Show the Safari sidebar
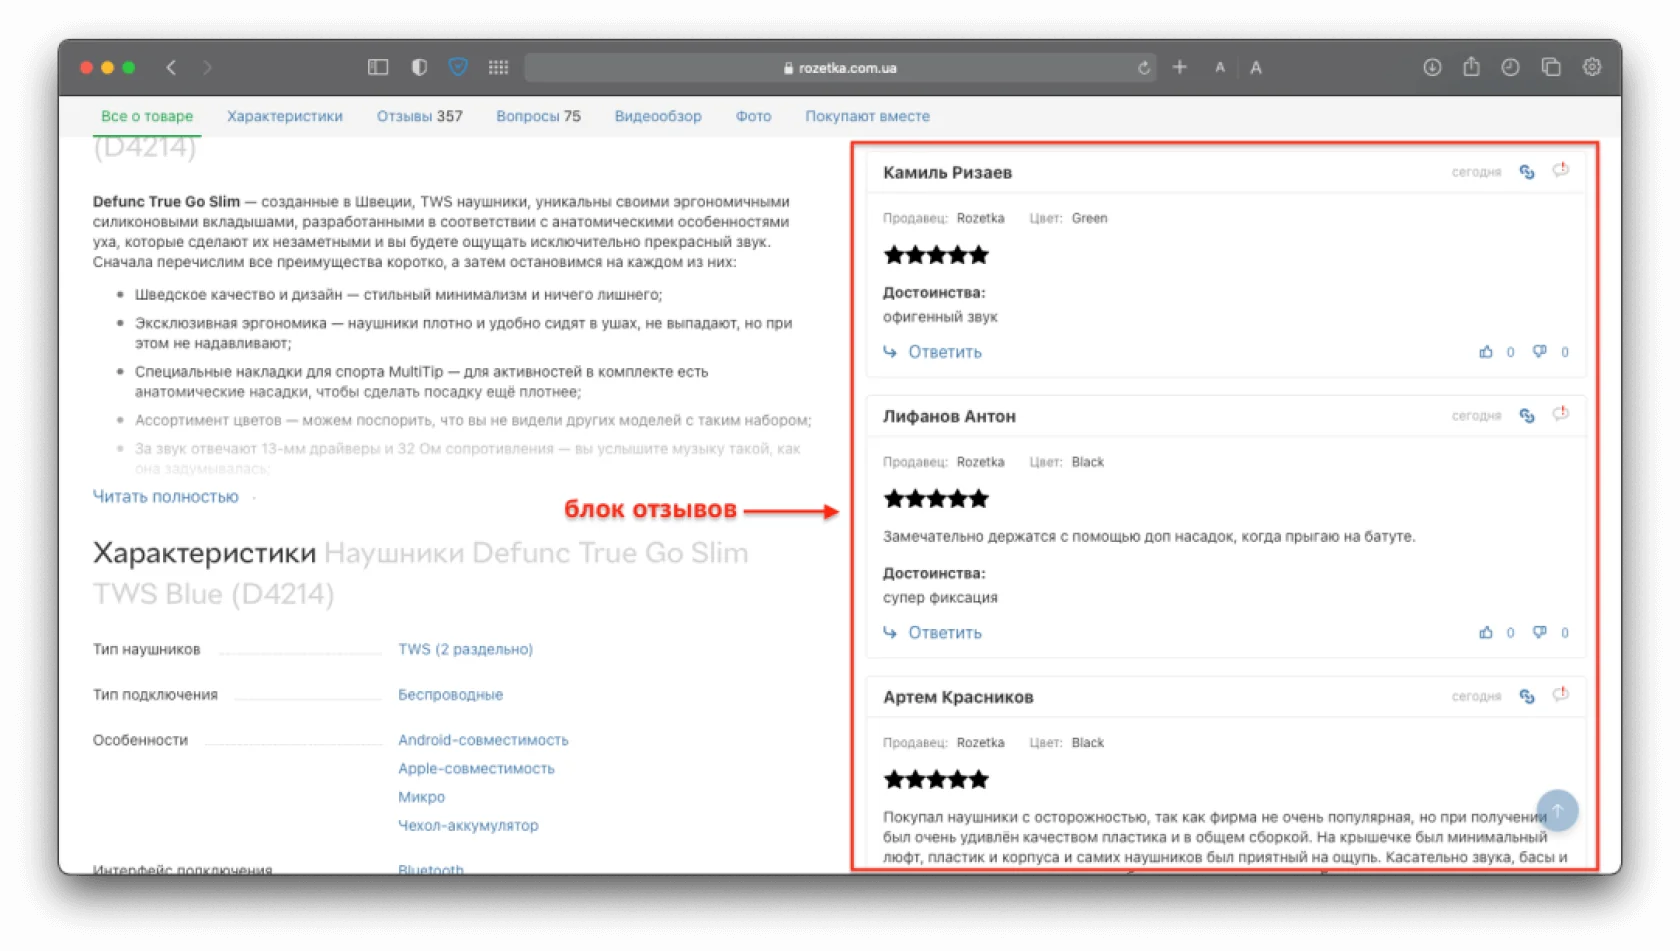 point(378,67)
